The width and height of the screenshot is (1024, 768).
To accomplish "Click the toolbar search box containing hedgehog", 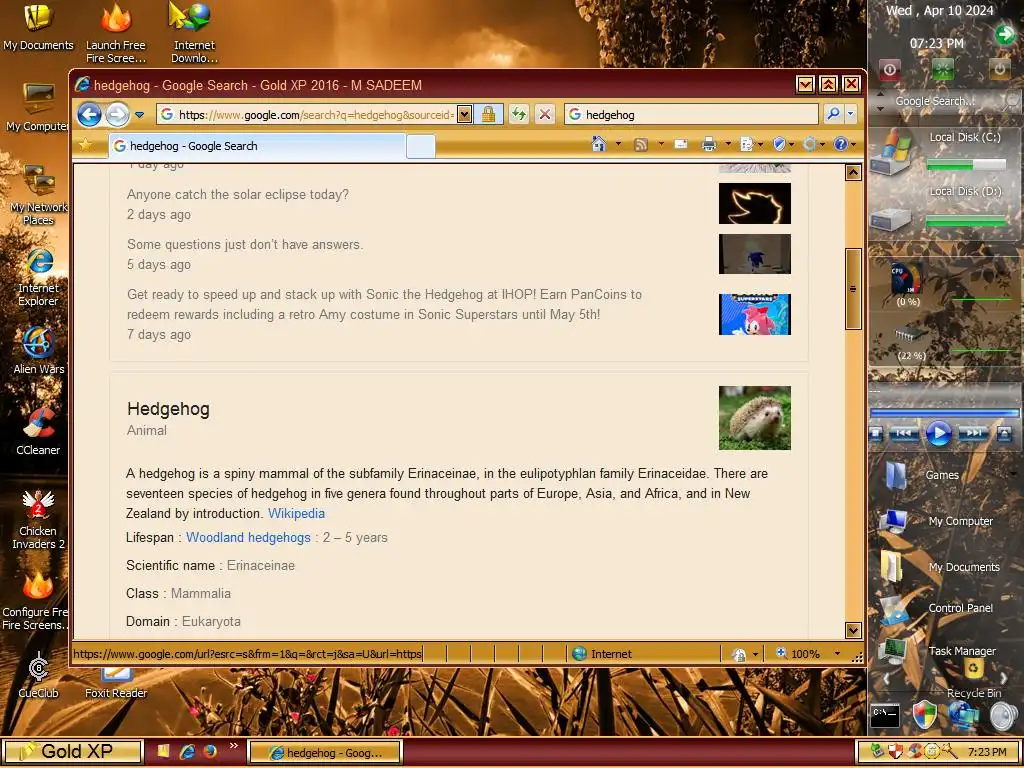I will point(691,115).
